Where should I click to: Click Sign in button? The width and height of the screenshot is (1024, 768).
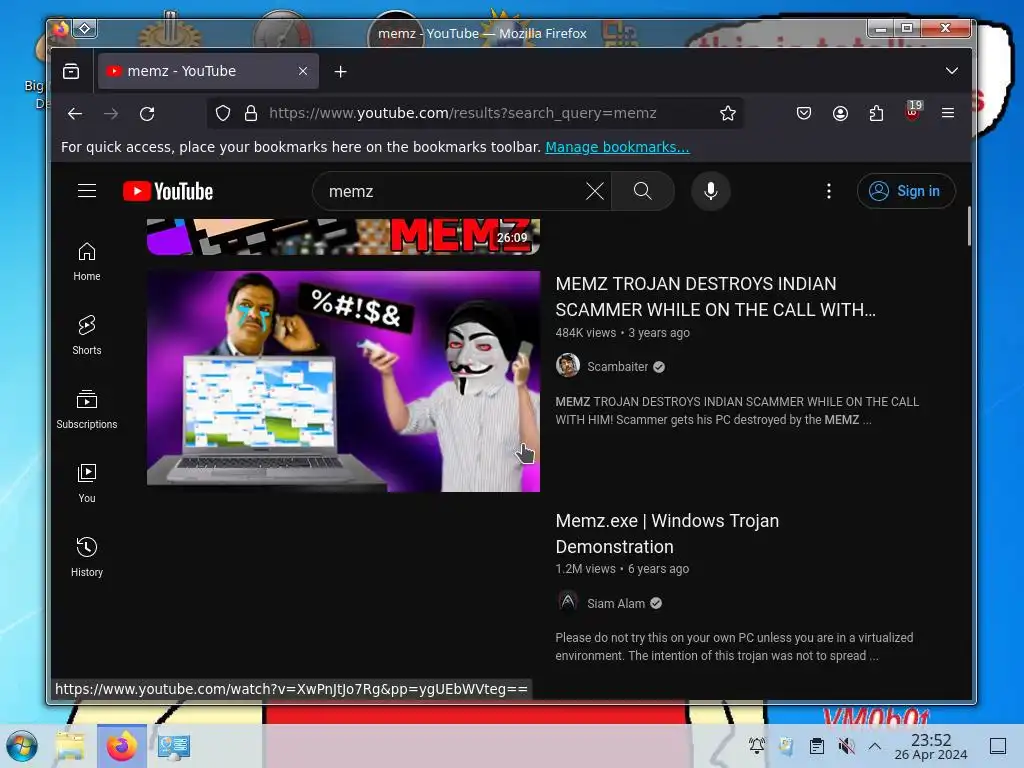coord(906,191)
